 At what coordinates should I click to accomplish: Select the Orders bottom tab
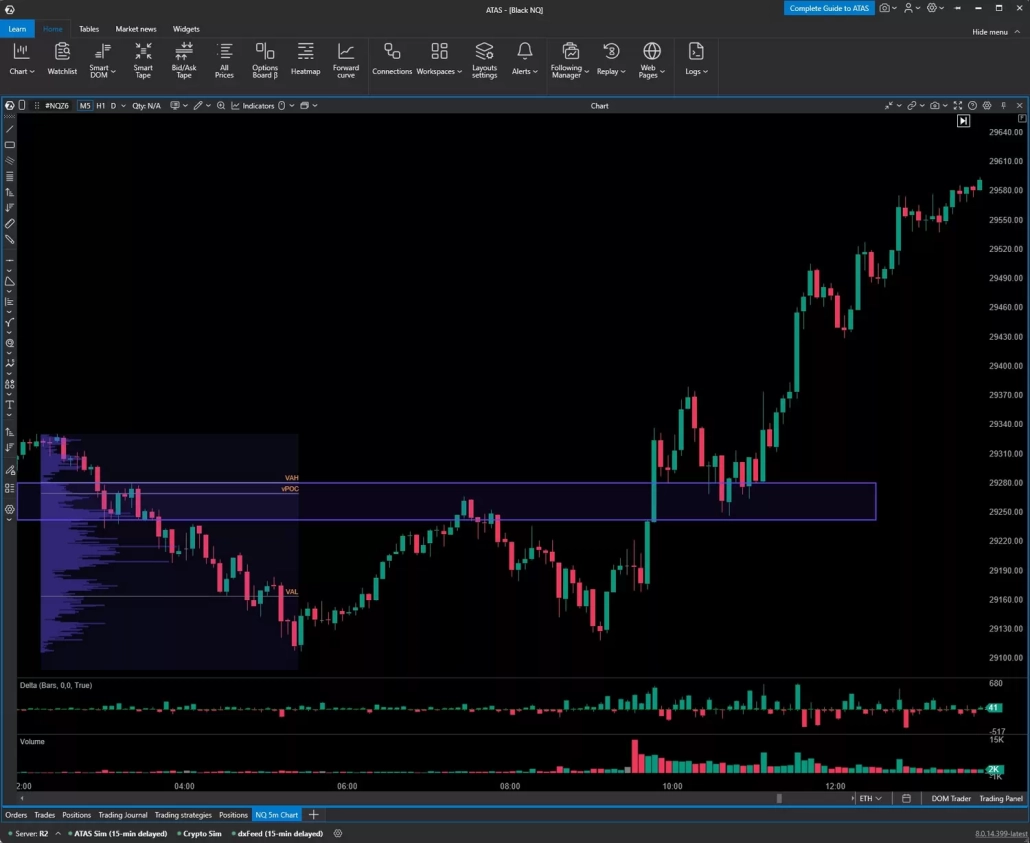[x=16, y=815]
